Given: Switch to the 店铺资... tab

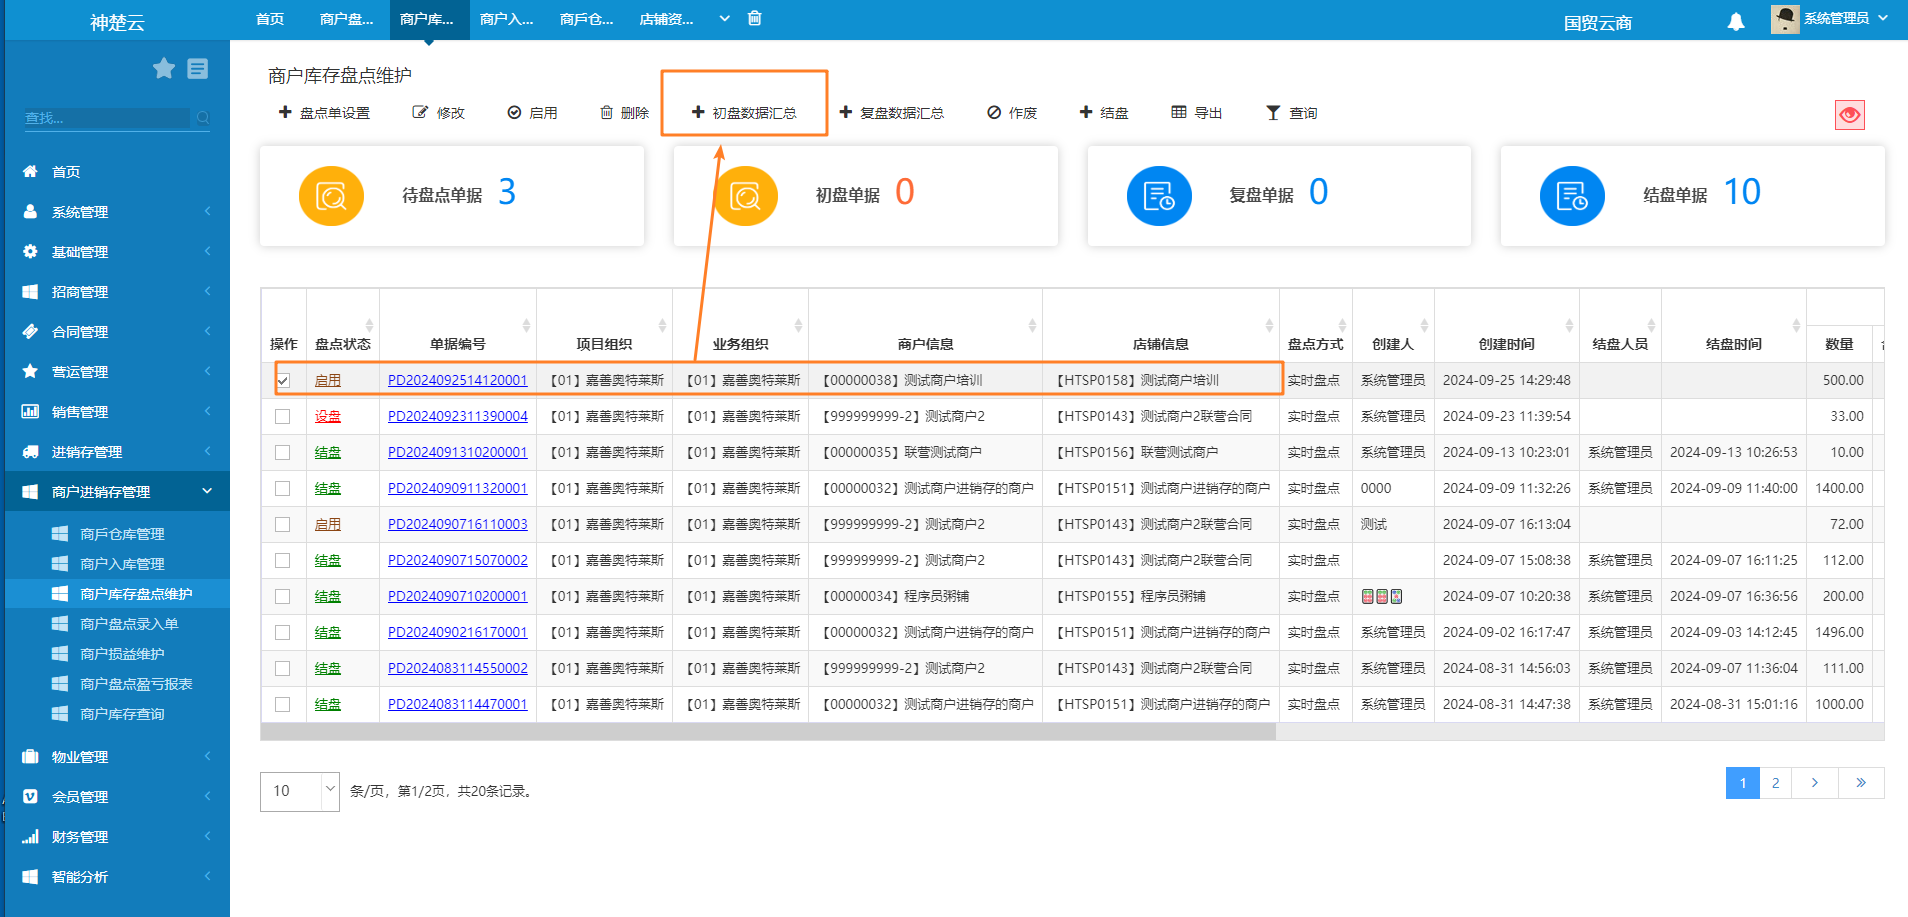Looking at the screenshot, I should (x=667, y=19).
